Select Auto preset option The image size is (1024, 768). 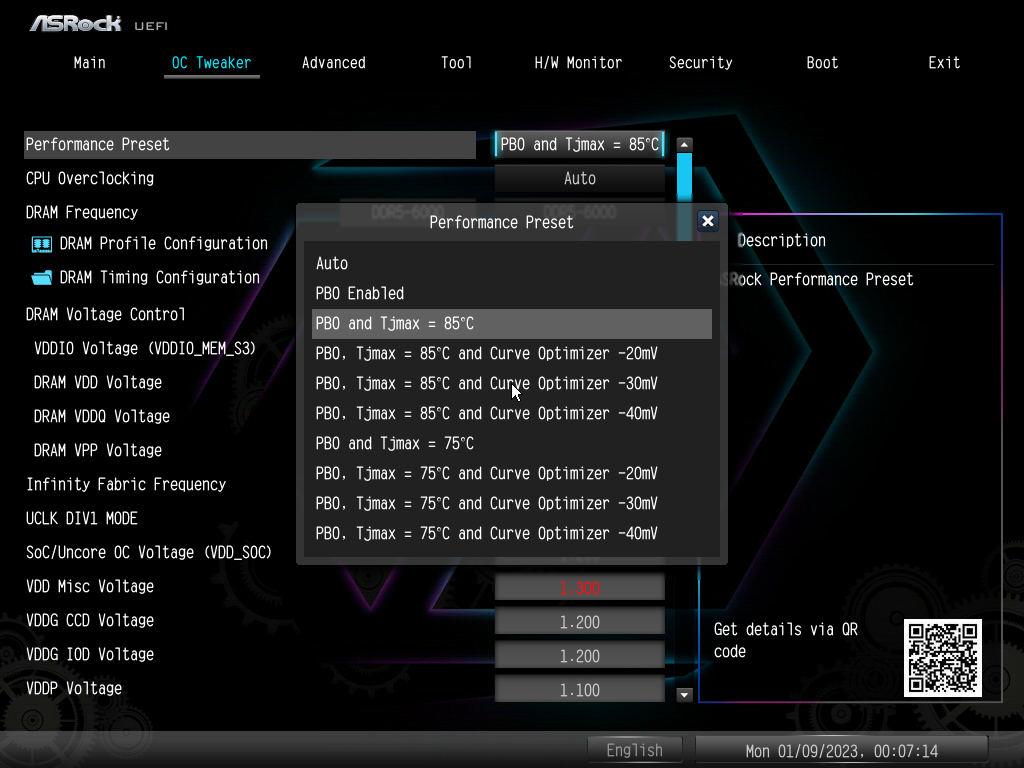click(x=332, y=264)
